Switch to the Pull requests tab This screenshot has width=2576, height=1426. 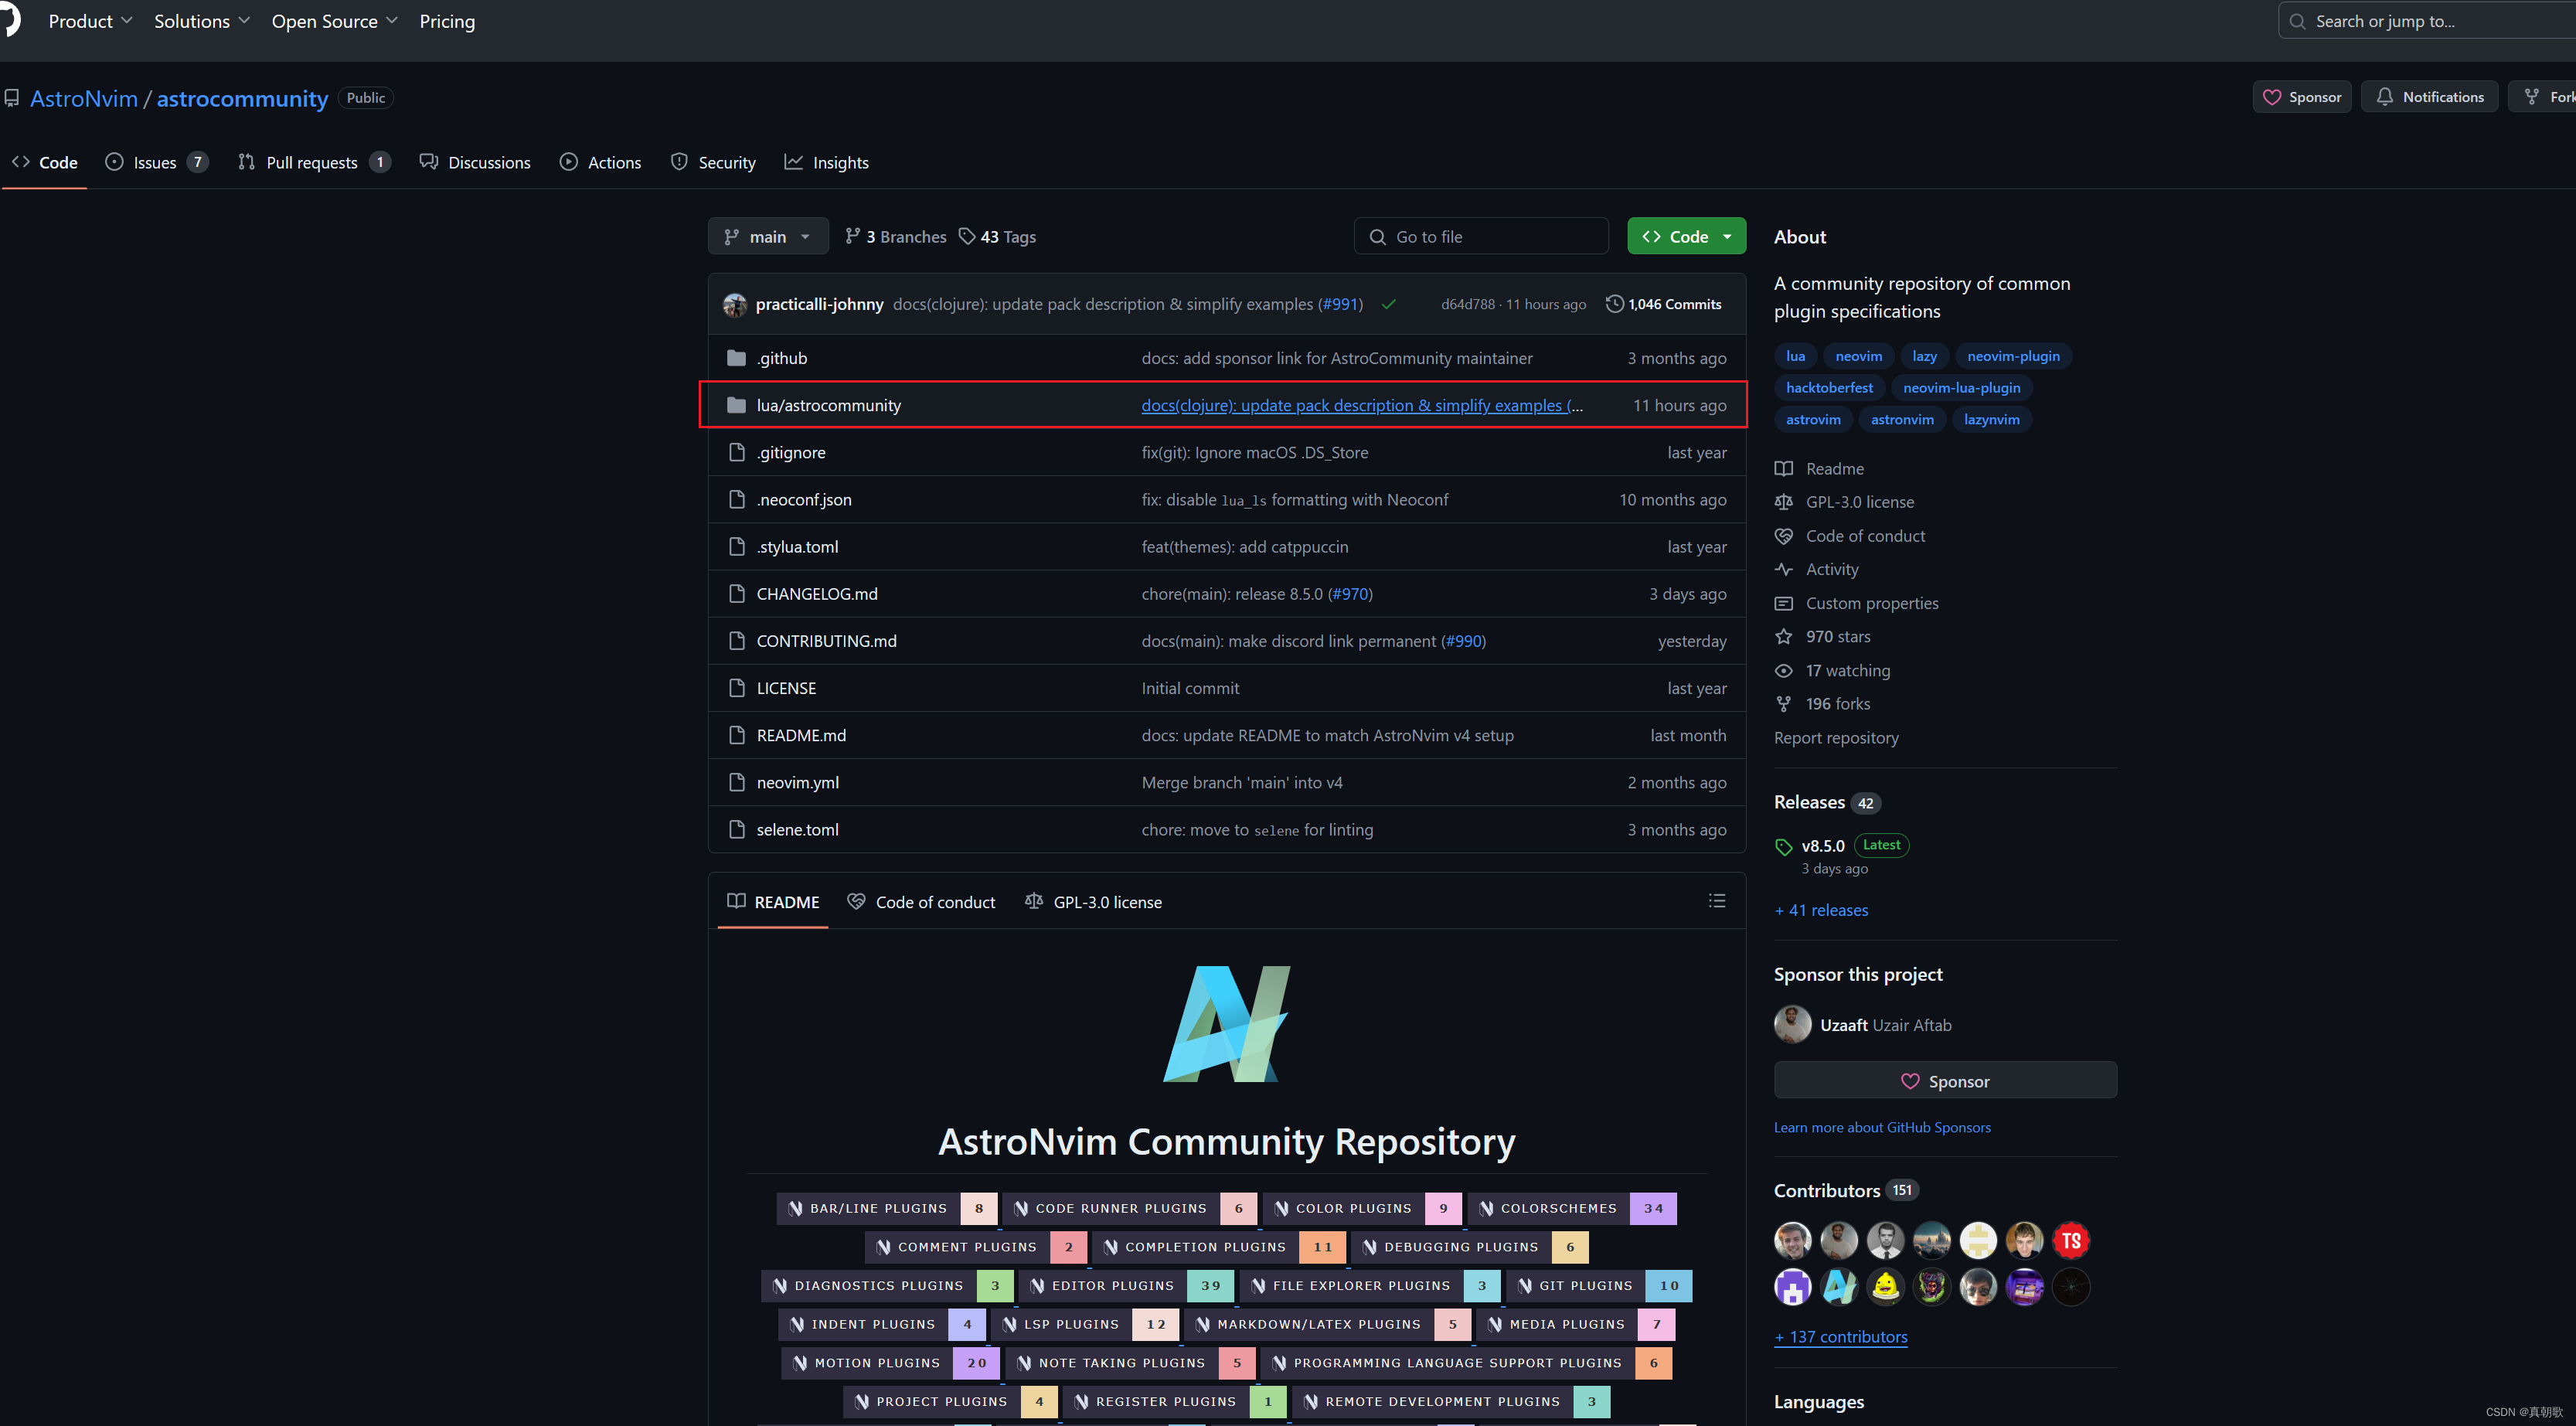pyautogui.click(x=311, y=163)
